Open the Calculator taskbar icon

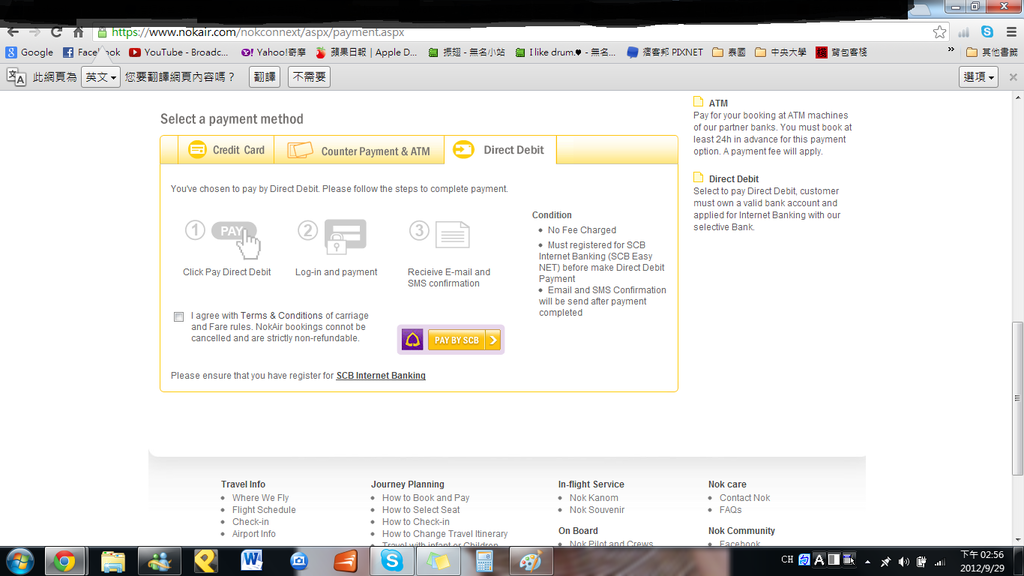(x=484, y=562)
